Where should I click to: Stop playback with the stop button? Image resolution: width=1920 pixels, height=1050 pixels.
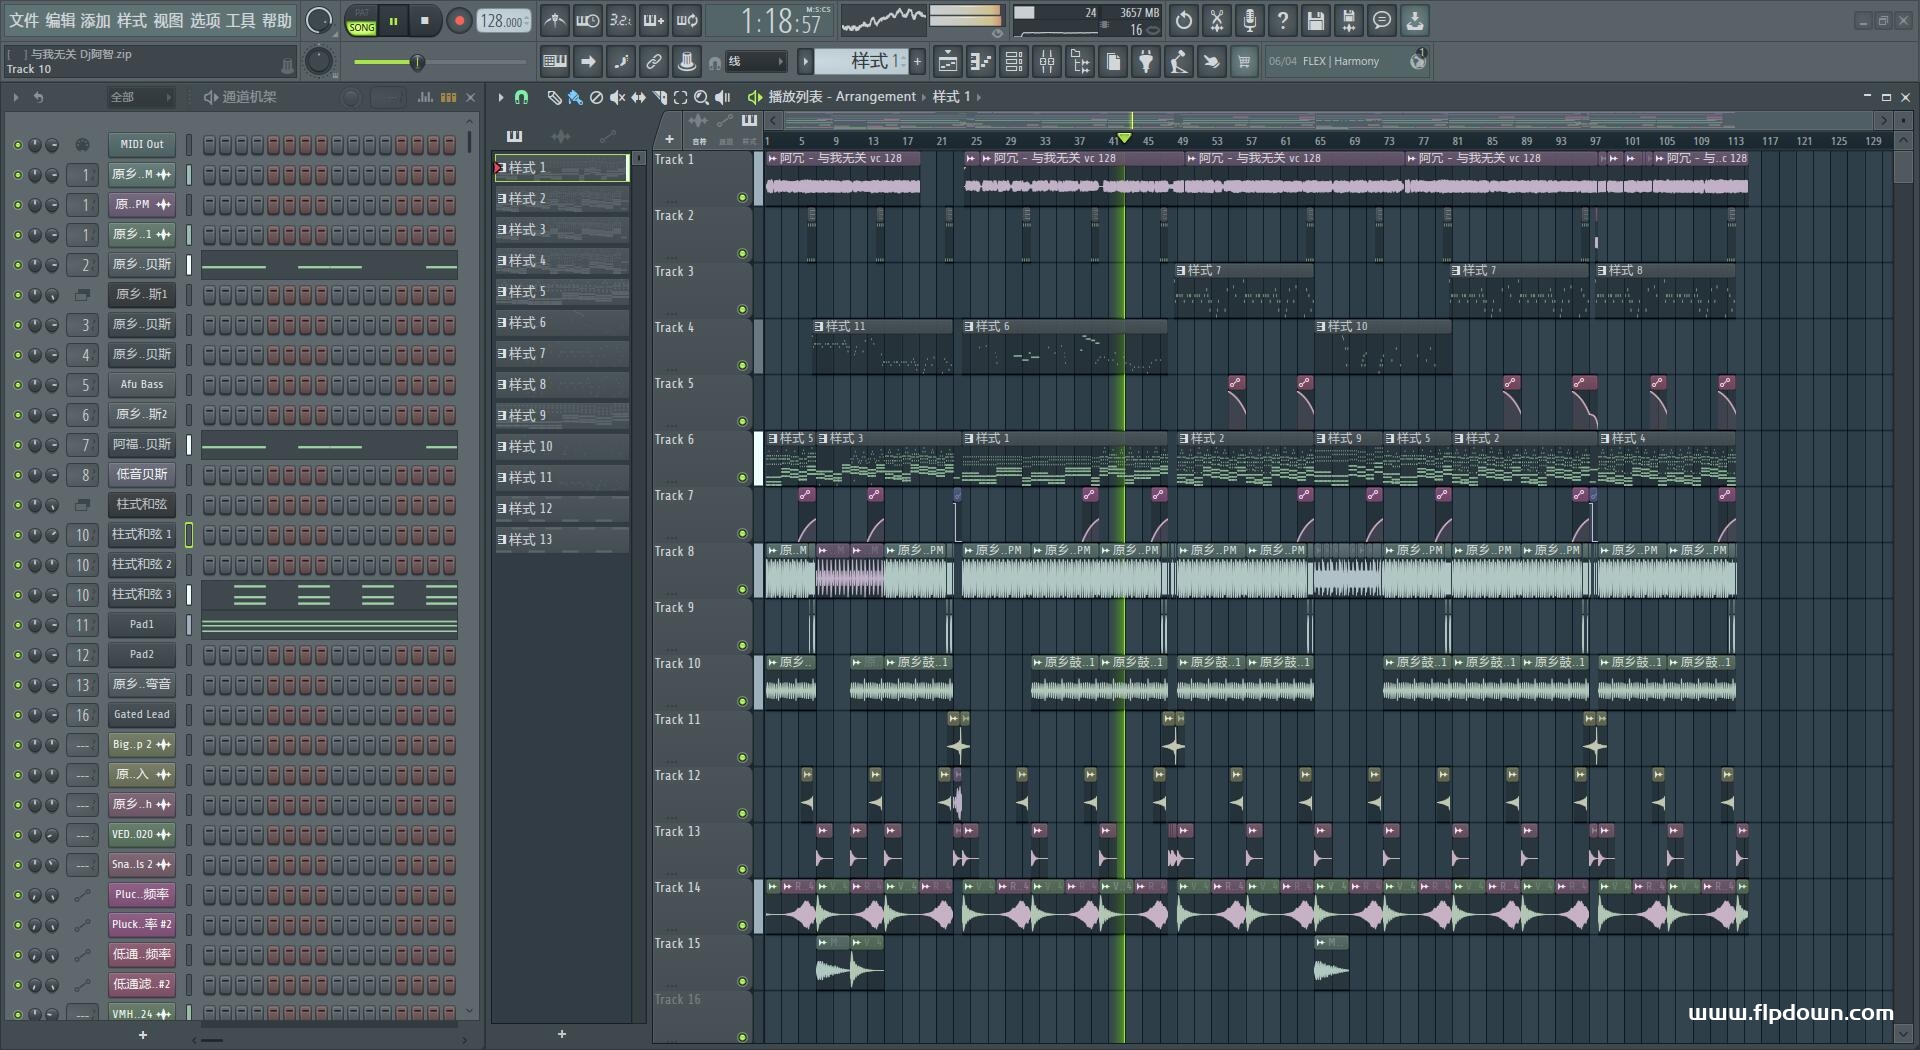tap(425, 21)
